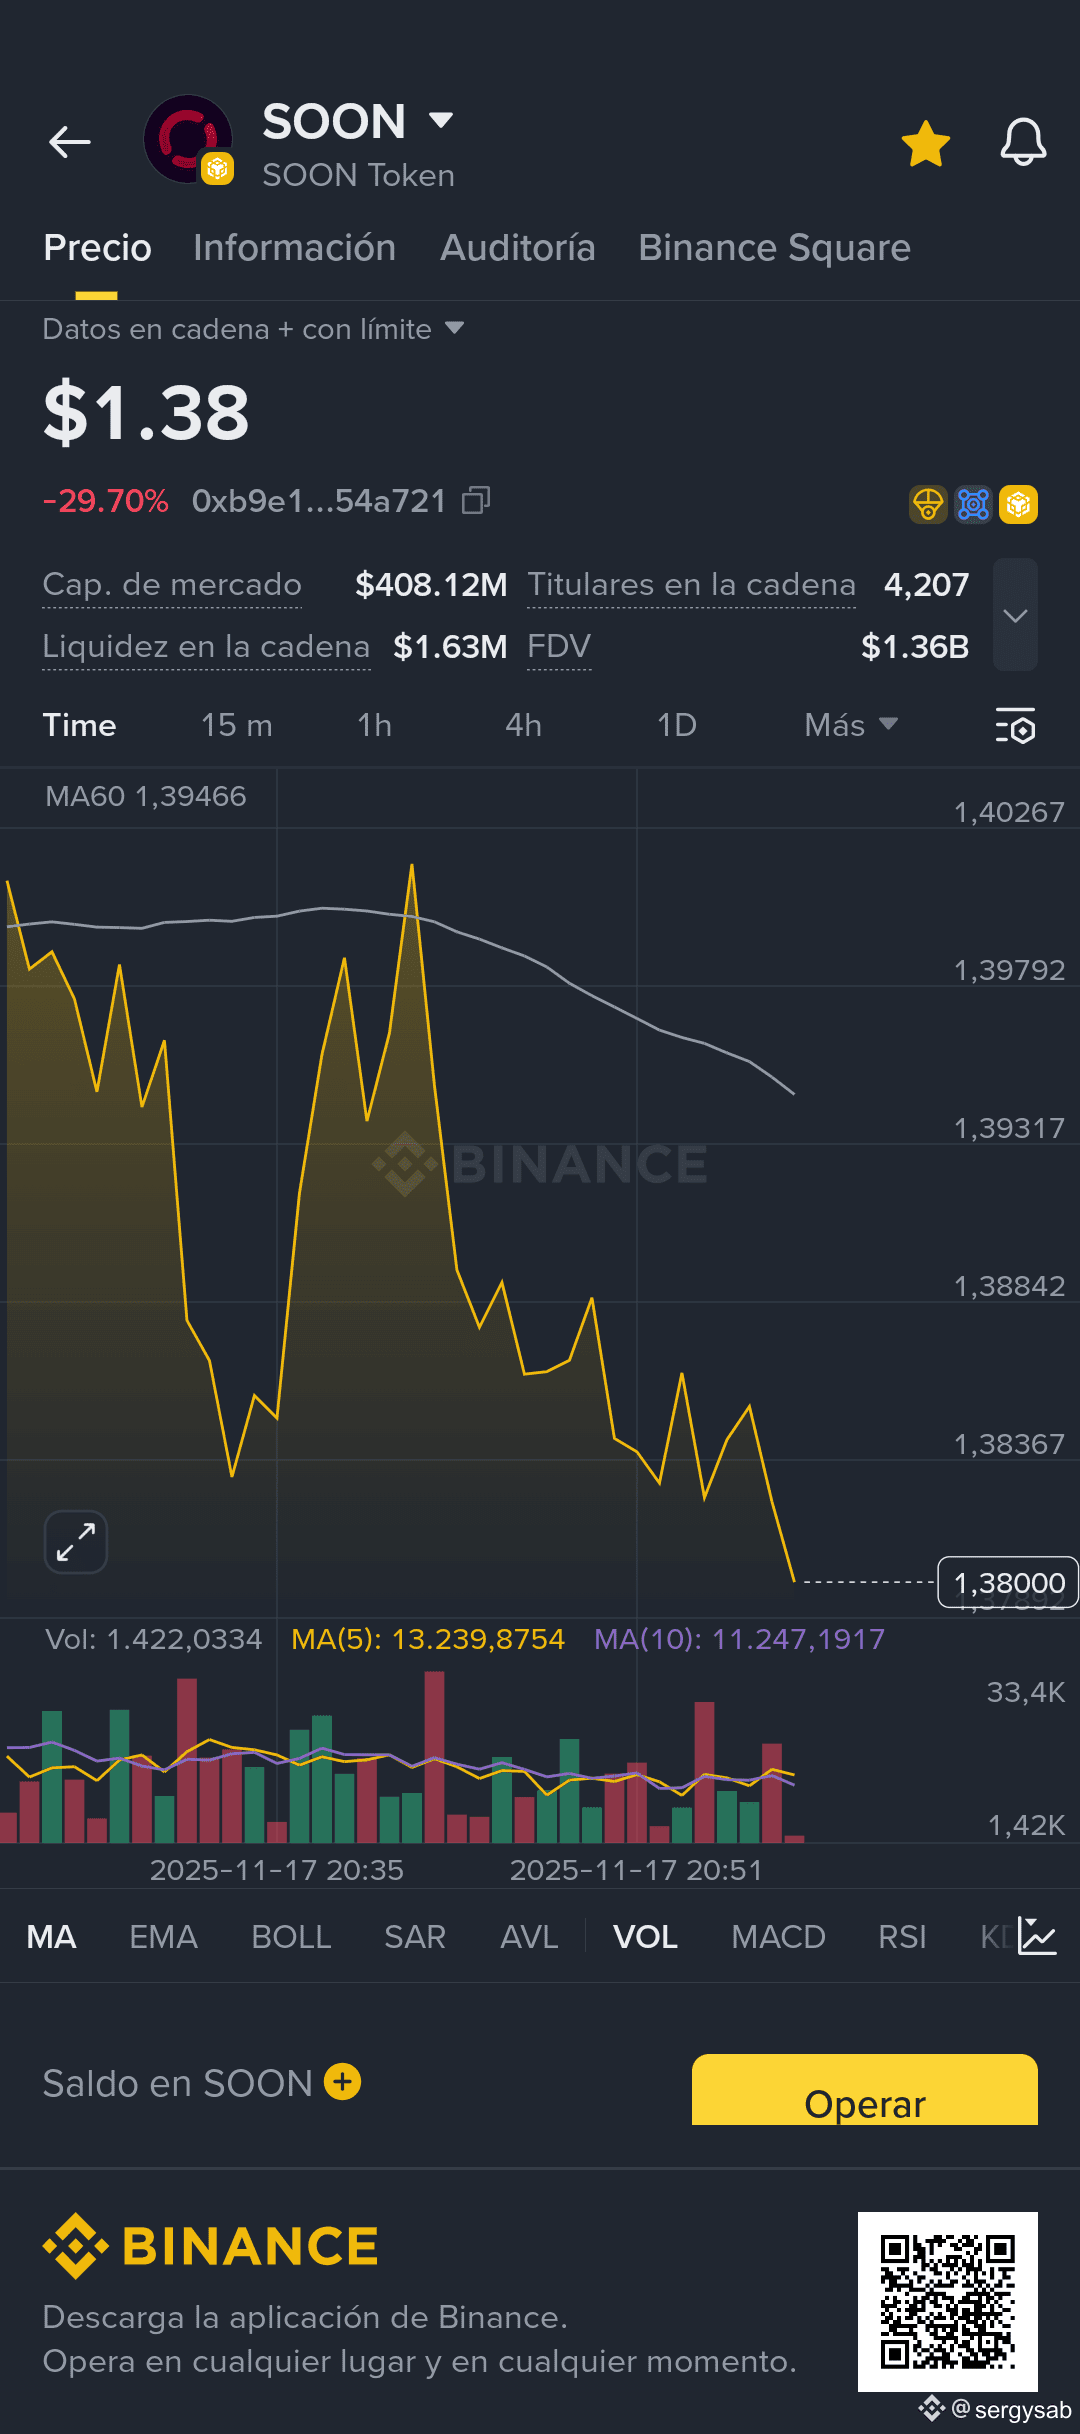The height and width of the screenshot is (2434, 1080).
Task: Tap the plus icon beside Saldo en SOON
Action: (x=342, y=2082)
